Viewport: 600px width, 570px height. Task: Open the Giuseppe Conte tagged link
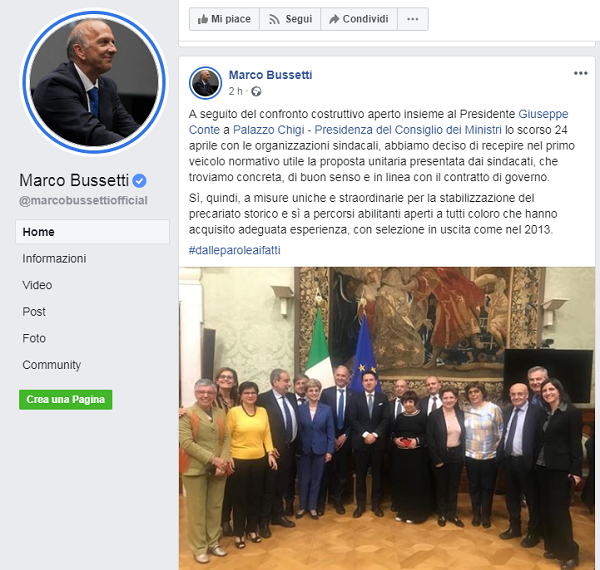[x=543, y=114]
